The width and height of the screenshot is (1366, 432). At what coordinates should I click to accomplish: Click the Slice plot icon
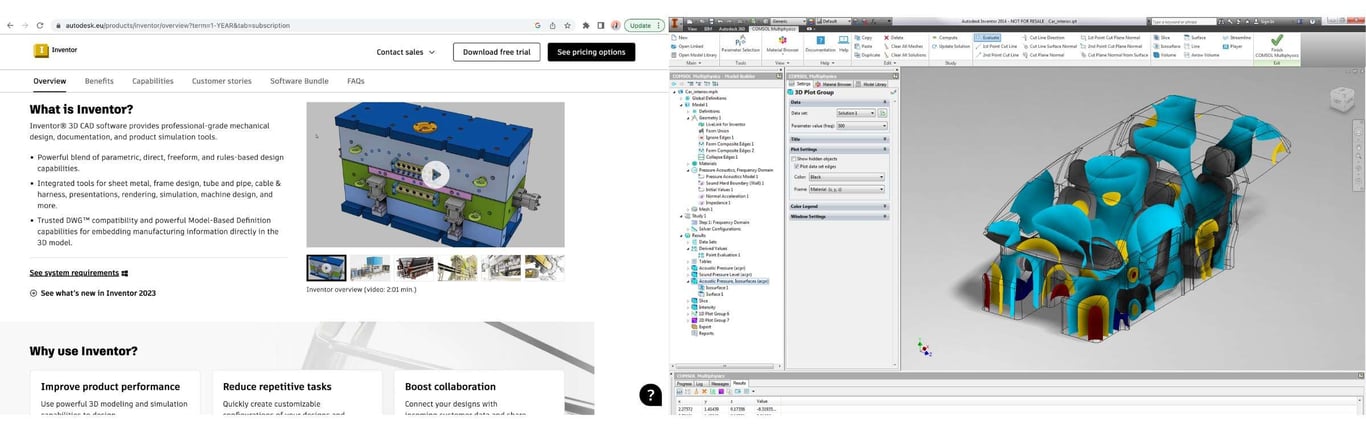[1155, 37]
